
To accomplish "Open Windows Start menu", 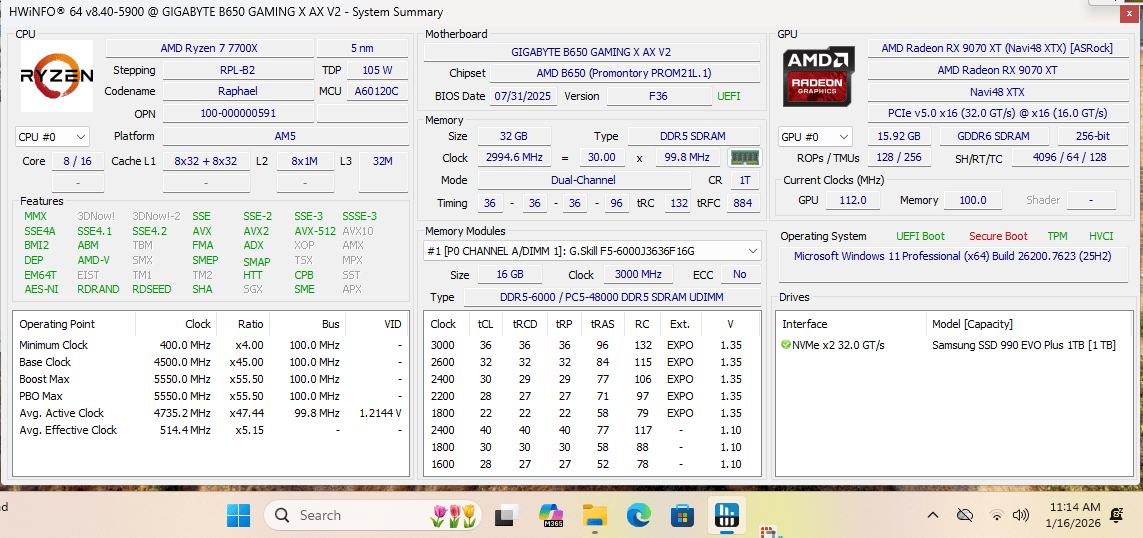I will click(238, 516).
